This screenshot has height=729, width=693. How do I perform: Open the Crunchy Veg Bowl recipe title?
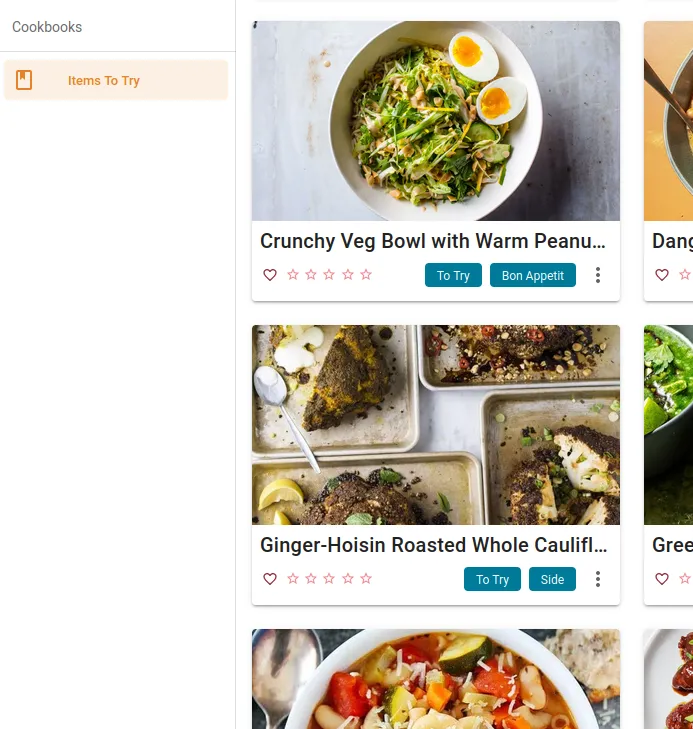point(433,241)
